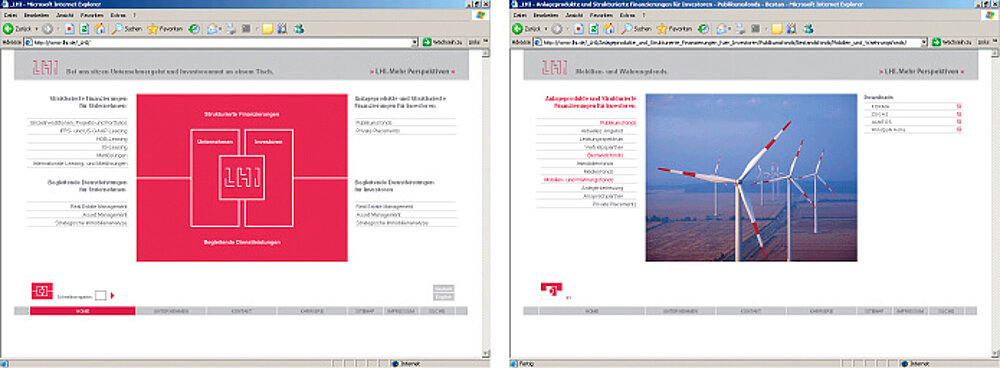Open Extras menu in wind turbine window
Image resolution: width=1000 pixels, height=368 pixels.
tap(628, 14)
